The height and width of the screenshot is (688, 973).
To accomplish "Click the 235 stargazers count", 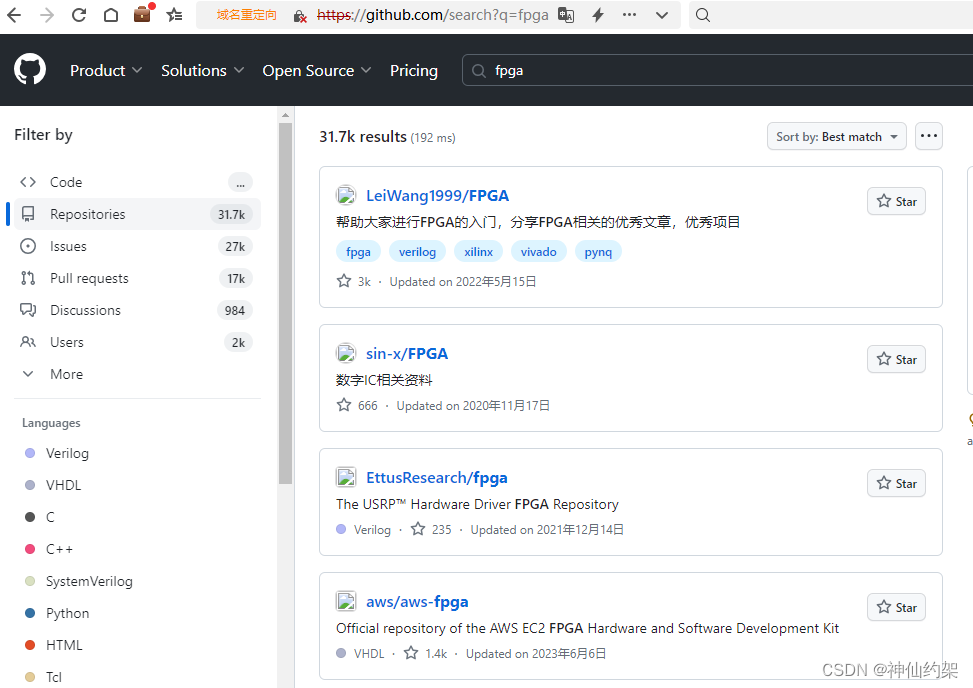I will coord(431,530).
